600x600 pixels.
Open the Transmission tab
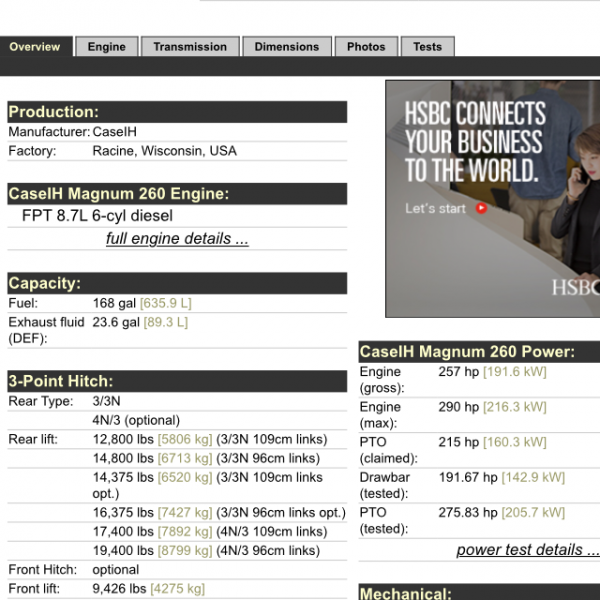pos(190,47)
